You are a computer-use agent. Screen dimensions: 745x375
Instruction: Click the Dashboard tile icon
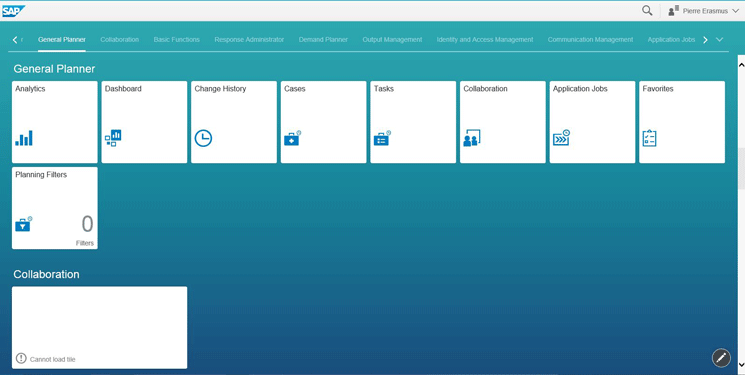click(x=113, y=138)
